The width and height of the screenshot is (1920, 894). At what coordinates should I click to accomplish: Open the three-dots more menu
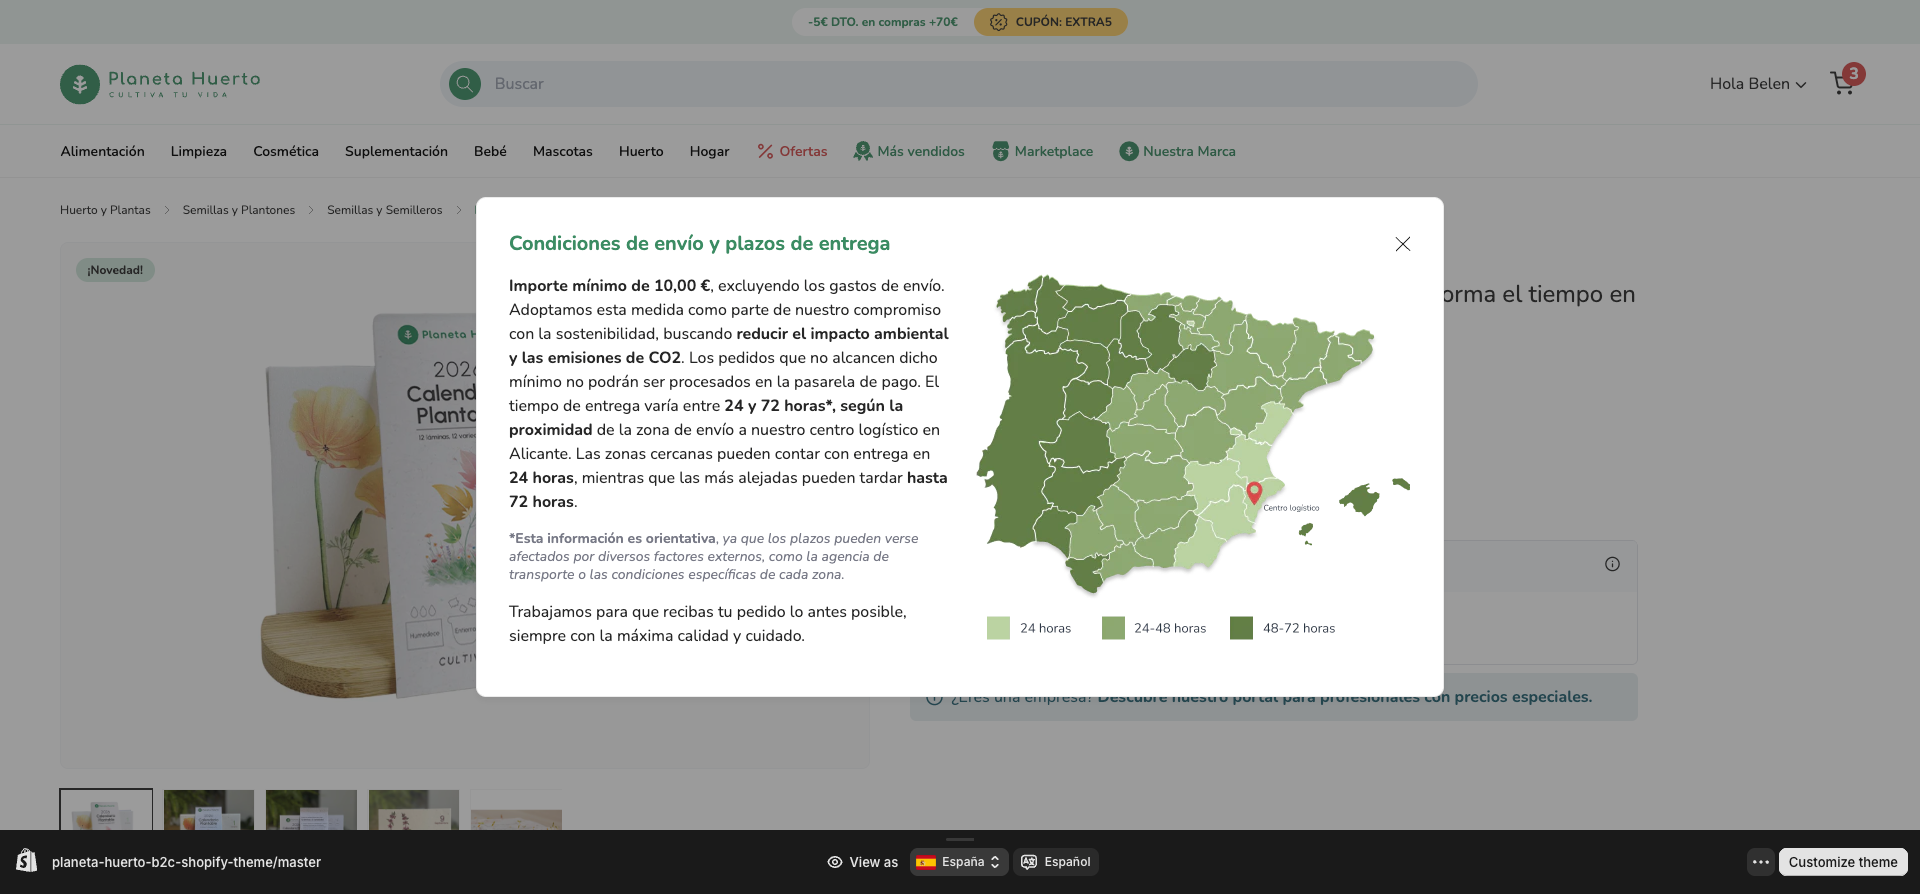click(1761, 862)
